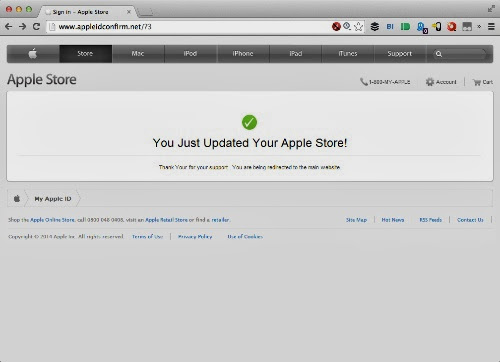Focus the Apple nav search field
The height and width of the screenshot is (362, 500).
459,54
